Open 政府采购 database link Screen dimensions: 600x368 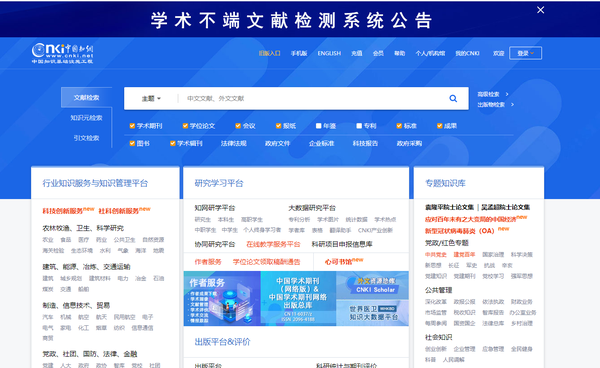pos(409,143)
